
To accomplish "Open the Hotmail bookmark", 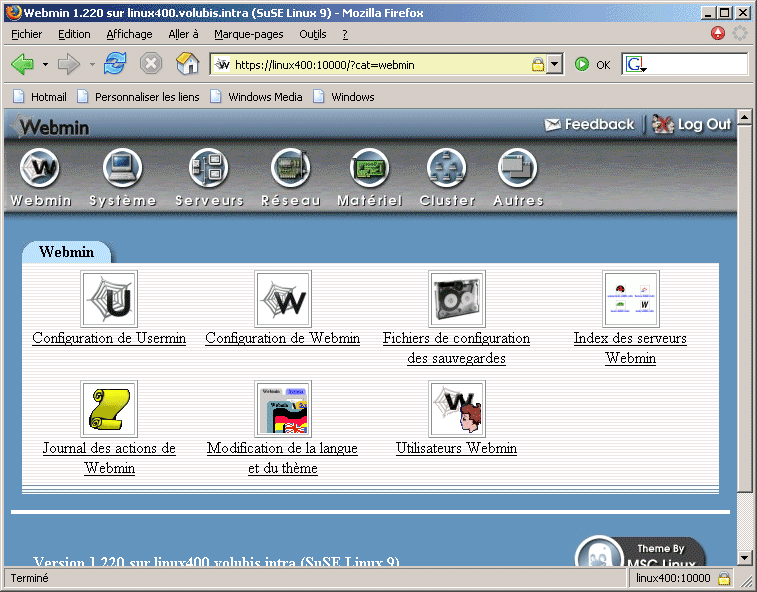I will click(x=40, y=97).
